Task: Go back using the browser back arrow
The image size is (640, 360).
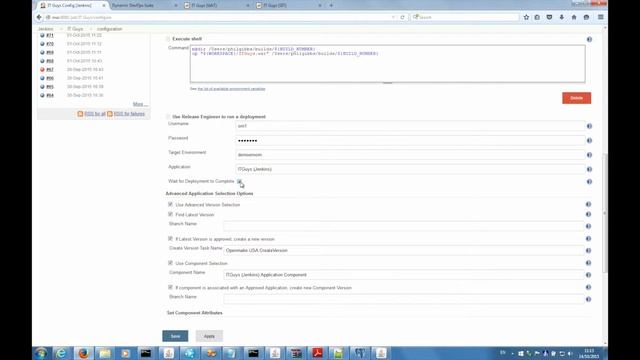Action: (39, 17)
